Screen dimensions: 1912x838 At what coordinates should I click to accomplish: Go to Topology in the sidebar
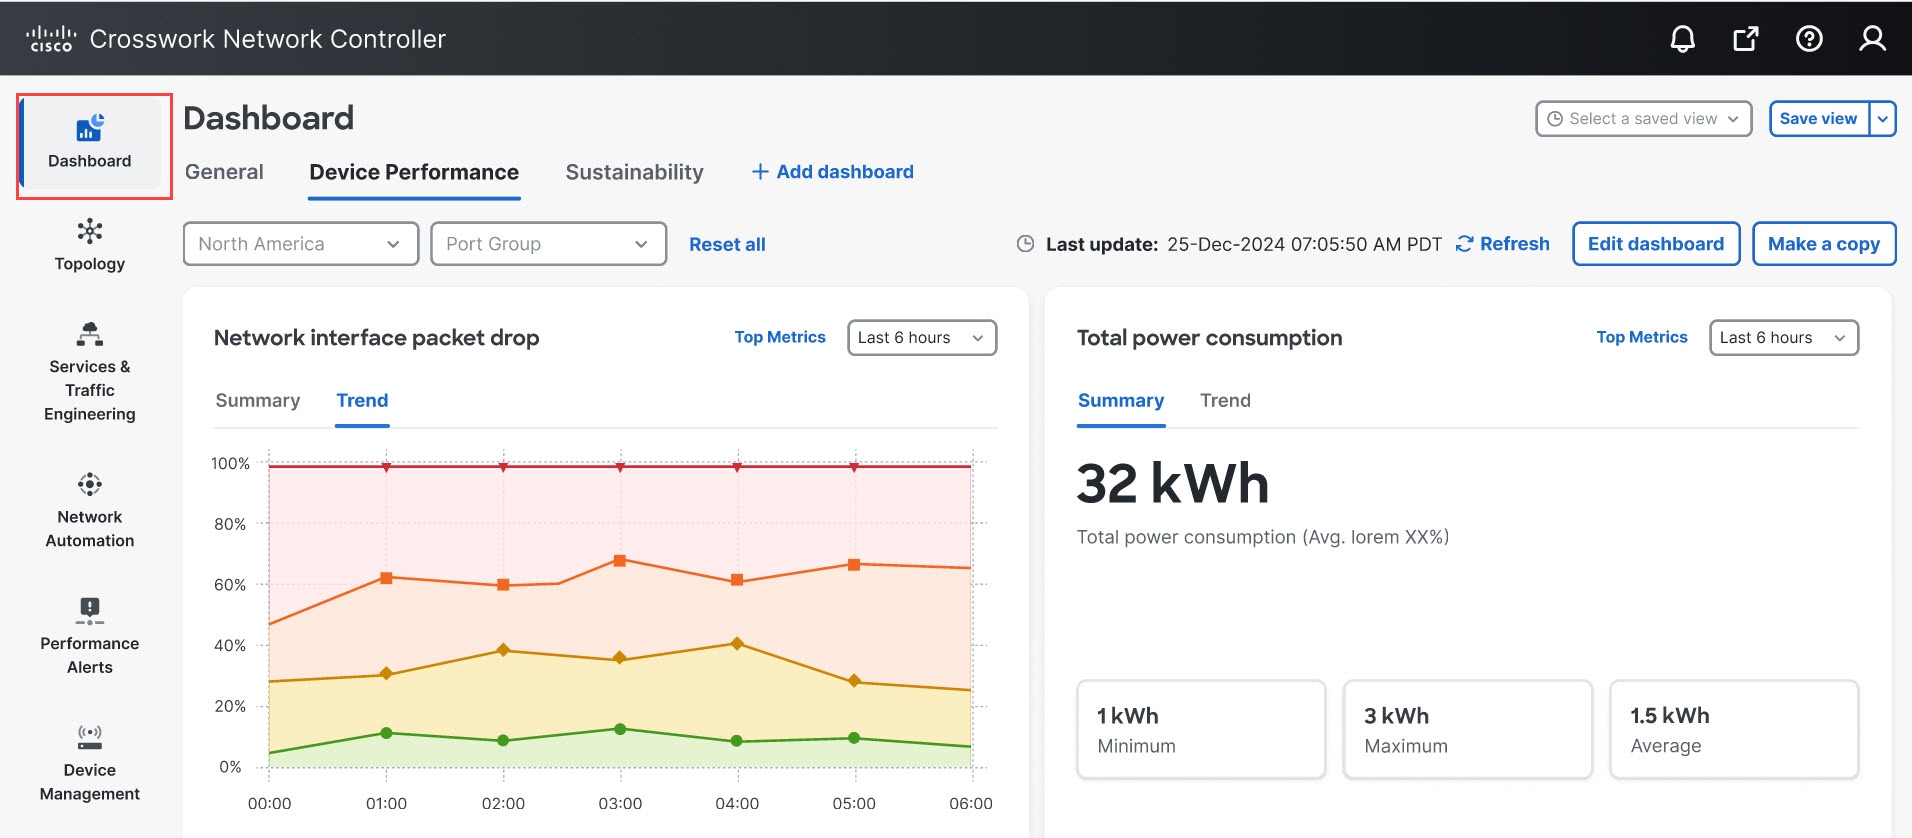(90, 245)
